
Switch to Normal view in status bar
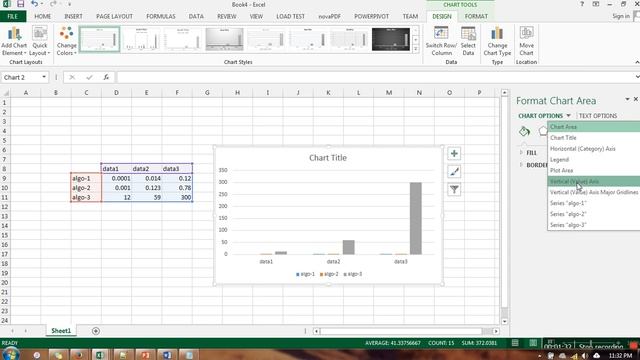point(515,343)
